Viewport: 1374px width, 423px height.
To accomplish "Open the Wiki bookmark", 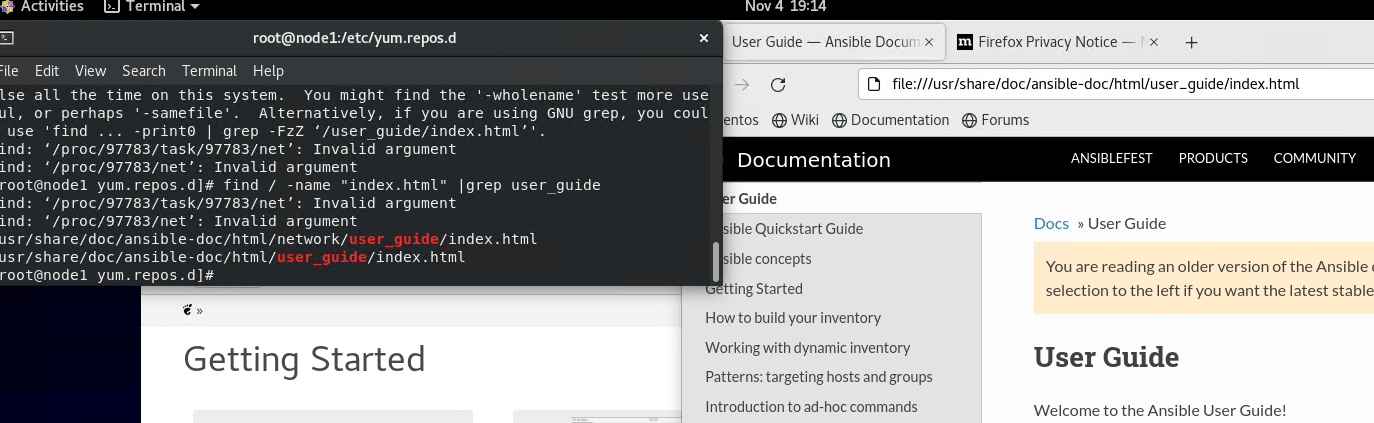I will pos(795,120).
